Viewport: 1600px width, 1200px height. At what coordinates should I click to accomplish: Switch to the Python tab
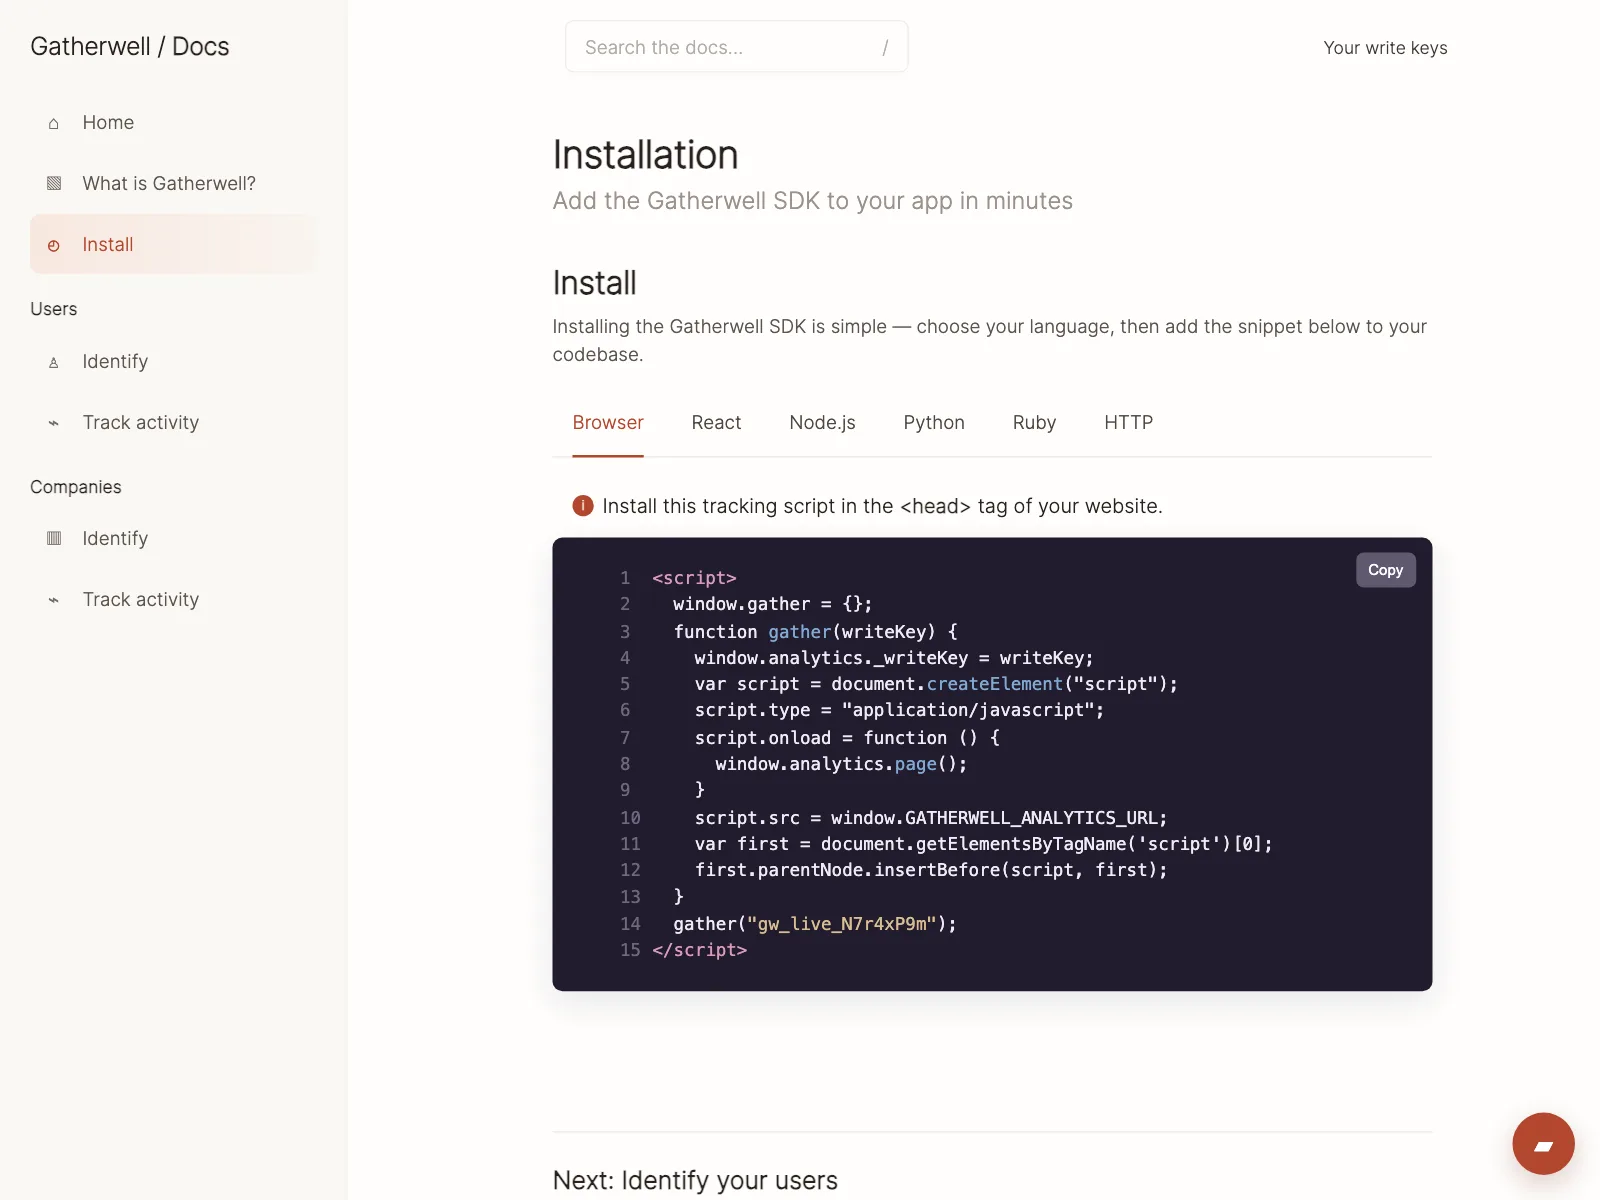tap(934, 423)
